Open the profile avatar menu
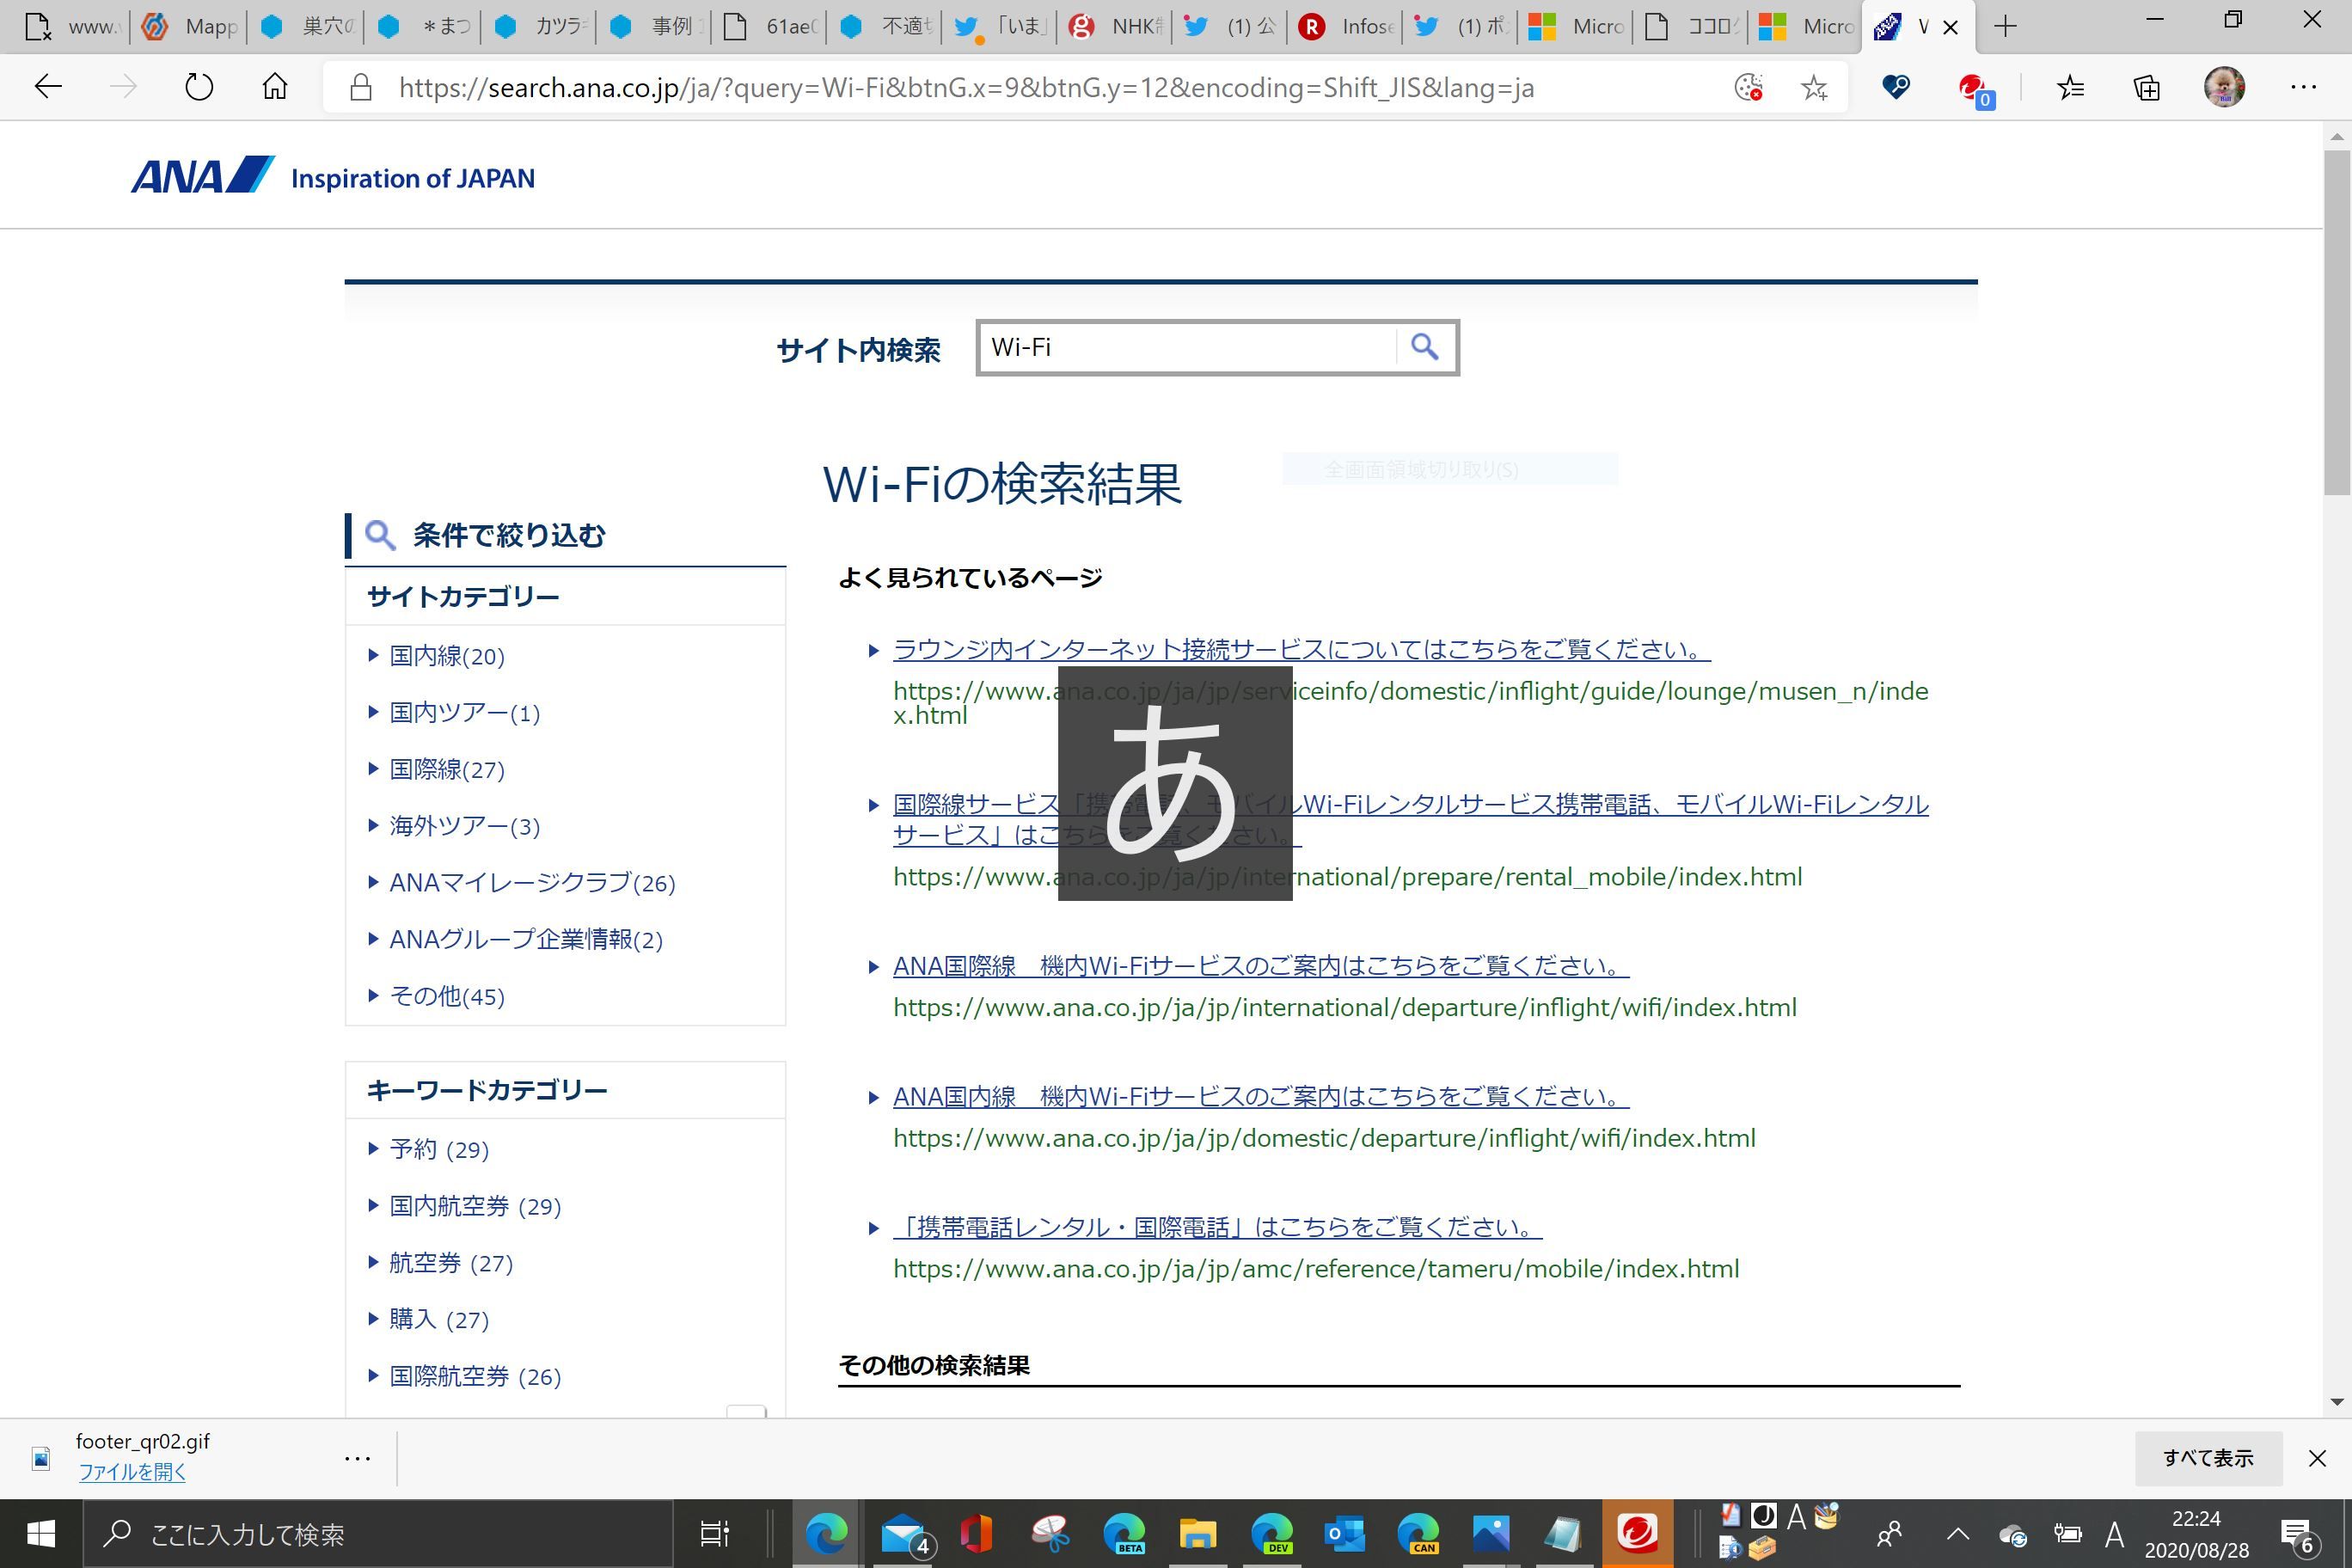2352x1568 pixels. [2224, 88]
